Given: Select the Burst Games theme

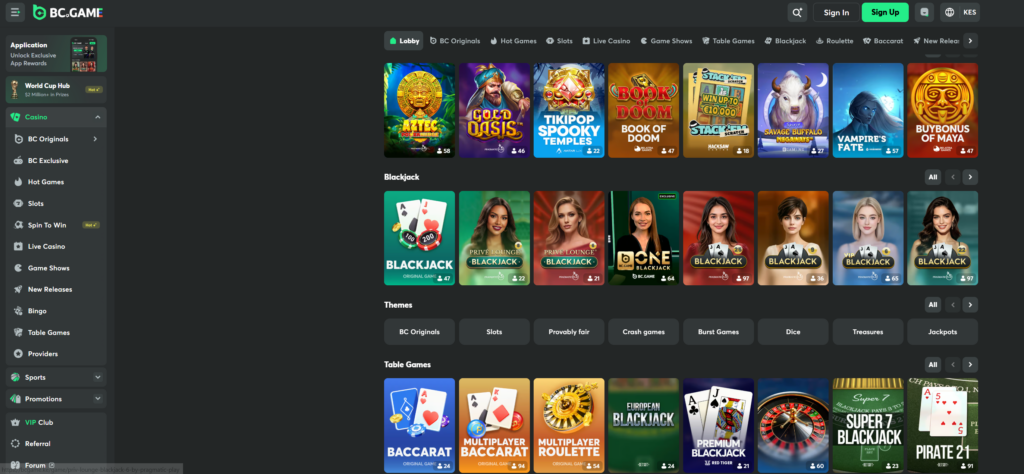Looking at the screenshot, I should [x=718, y=332].
